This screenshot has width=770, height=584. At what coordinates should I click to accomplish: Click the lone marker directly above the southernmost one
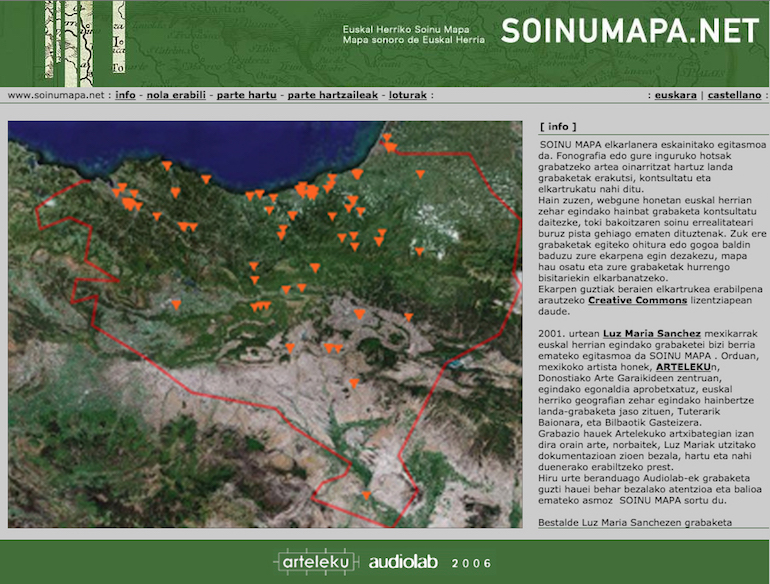(353, 382)
